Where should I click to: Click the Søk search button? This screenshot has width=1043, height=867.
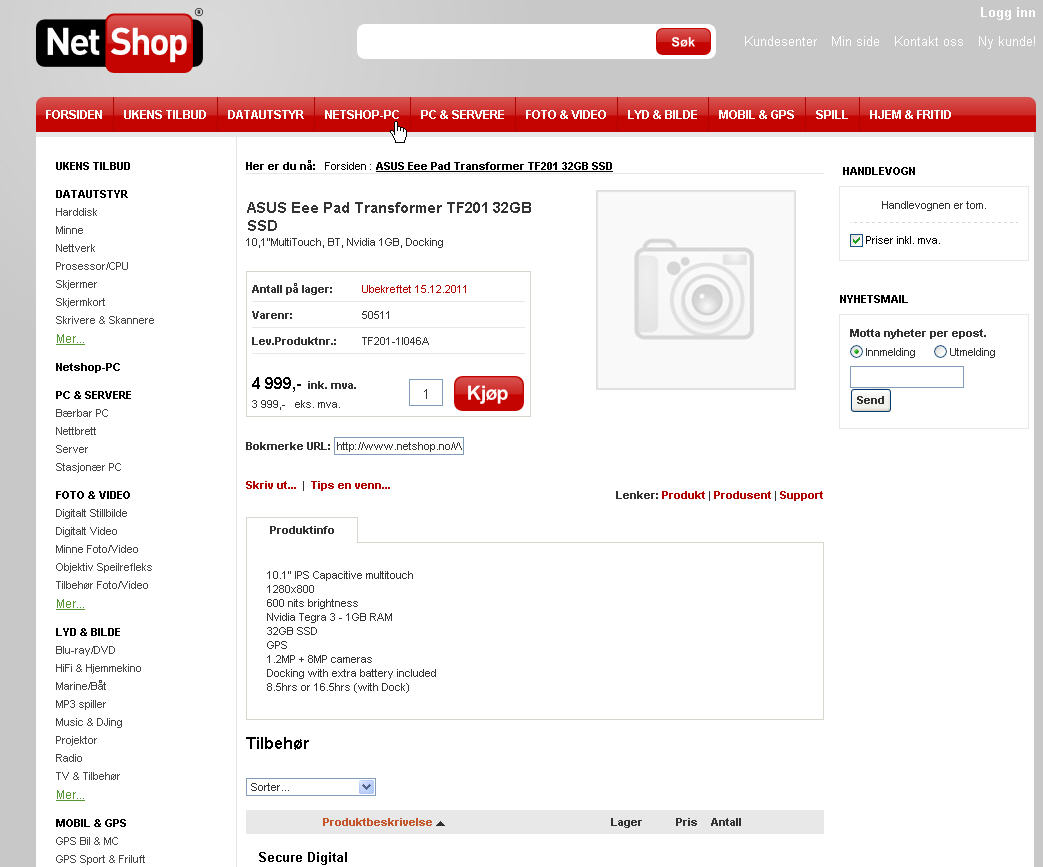click(683, 42)
